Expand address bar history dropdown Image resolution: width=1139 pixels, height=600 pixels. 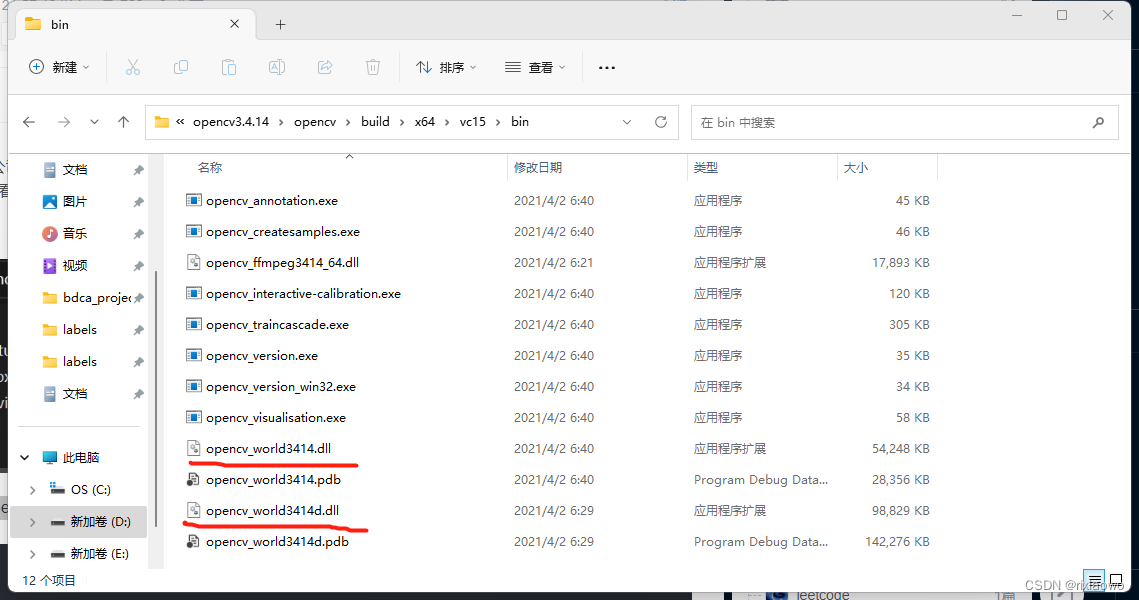[627, 122]
